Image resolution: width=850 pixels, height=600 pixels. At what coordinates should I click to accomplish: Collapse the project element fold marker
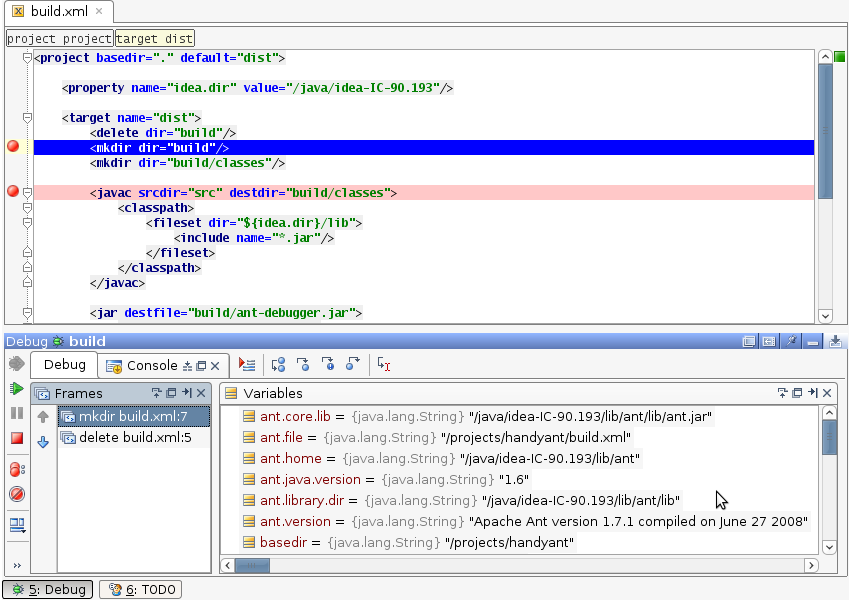tap(28, 59)
